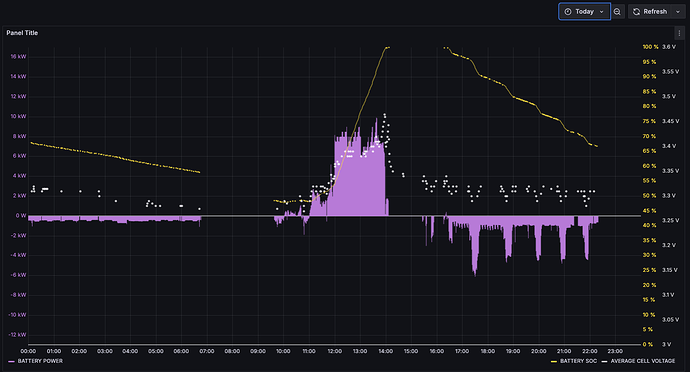Click the 3.25 V voltage axis label
Screen dimensions: 690x372
[x=671, y=221]
